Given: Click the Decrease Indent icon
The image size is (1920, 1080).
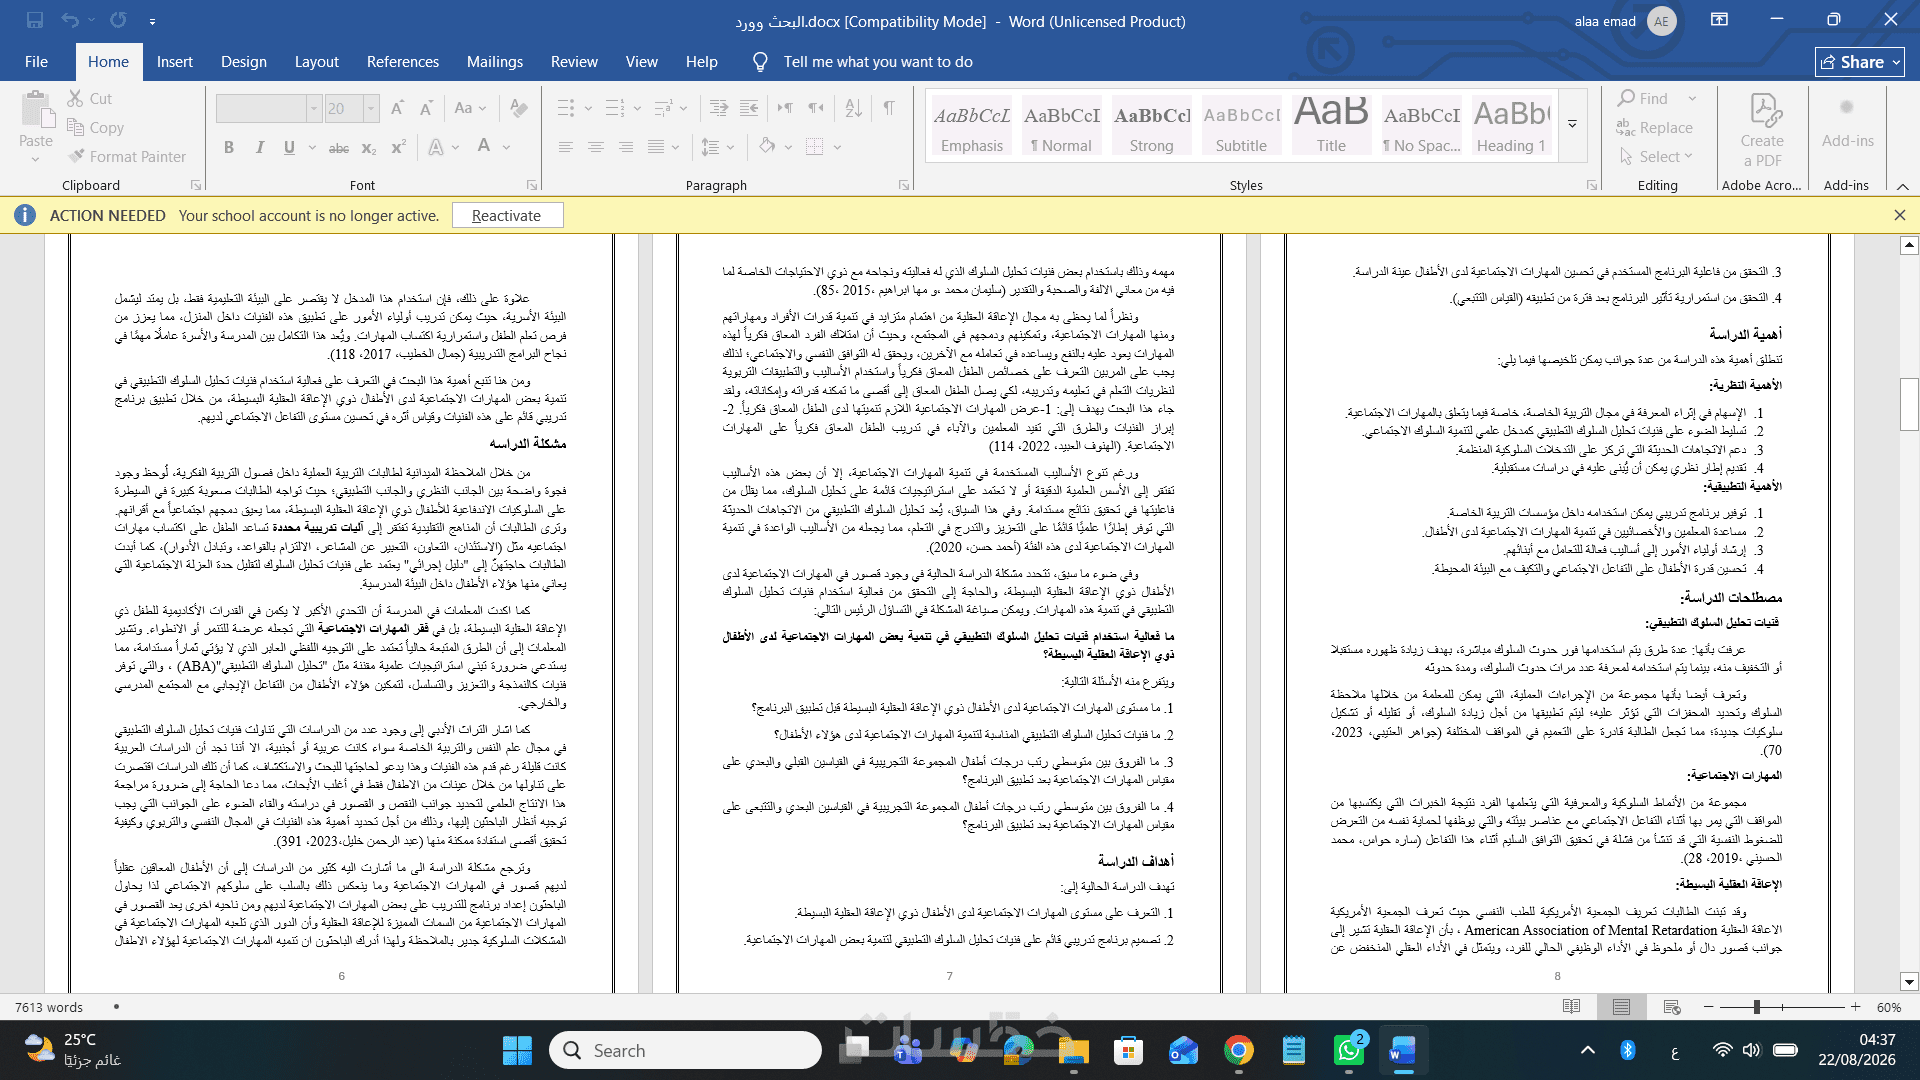Looking at the screenshot, I should (x=718, y=108).
